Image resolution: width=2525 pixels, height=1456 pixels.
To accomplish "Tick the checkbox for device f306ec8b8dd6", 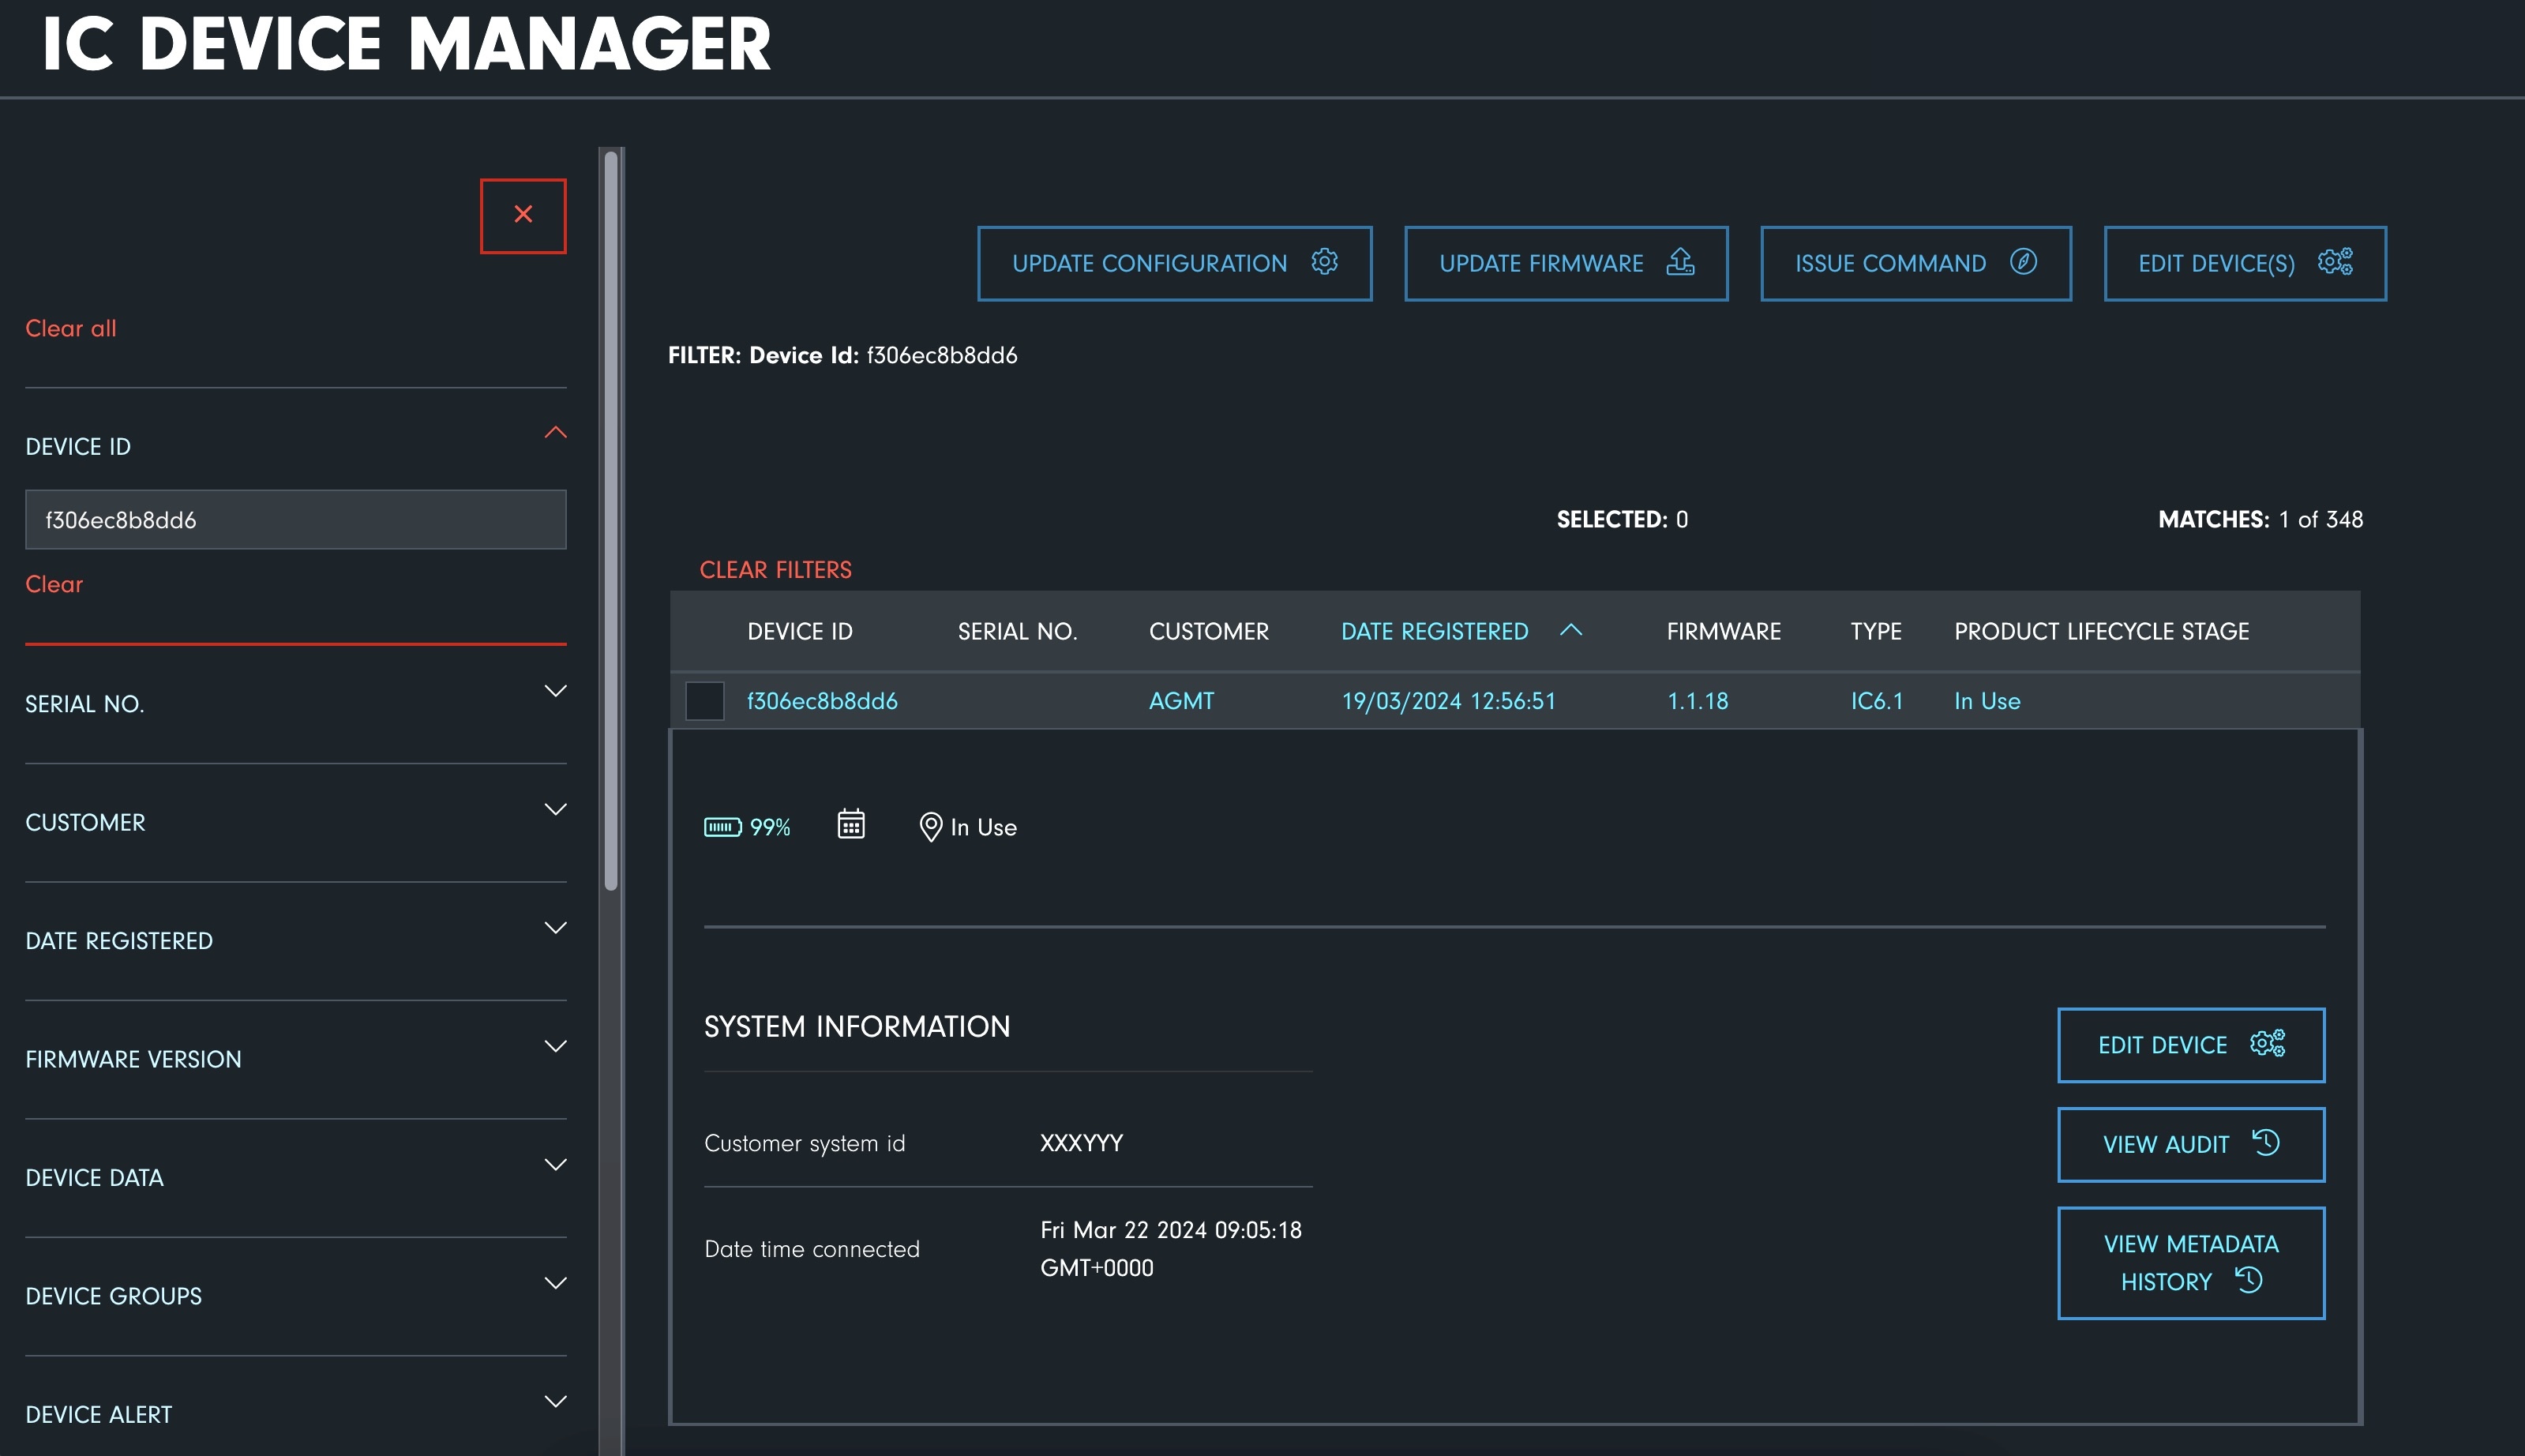I will (x=705, y=701).
